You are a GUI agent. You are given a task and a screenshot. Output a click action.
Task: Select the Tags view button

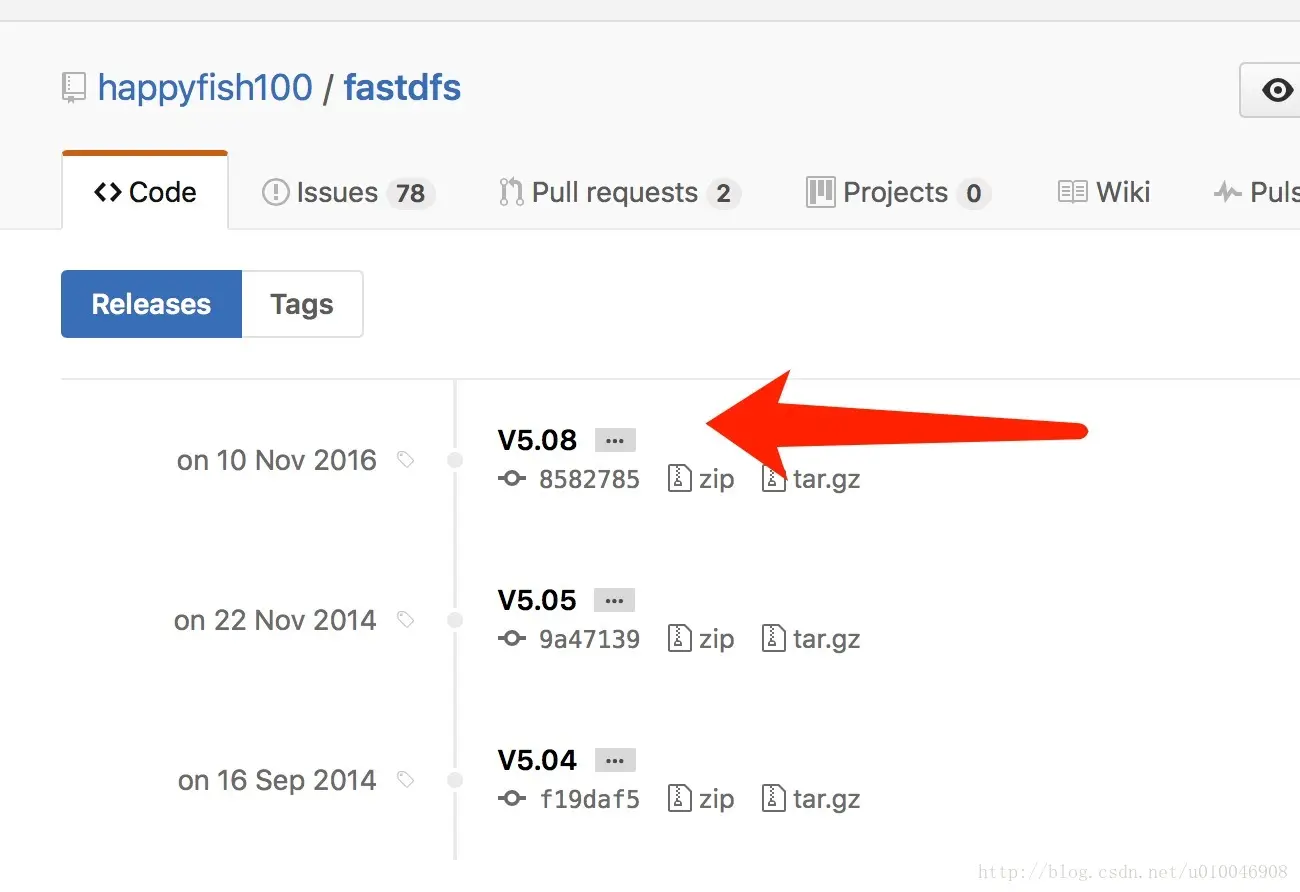[301, 304]
